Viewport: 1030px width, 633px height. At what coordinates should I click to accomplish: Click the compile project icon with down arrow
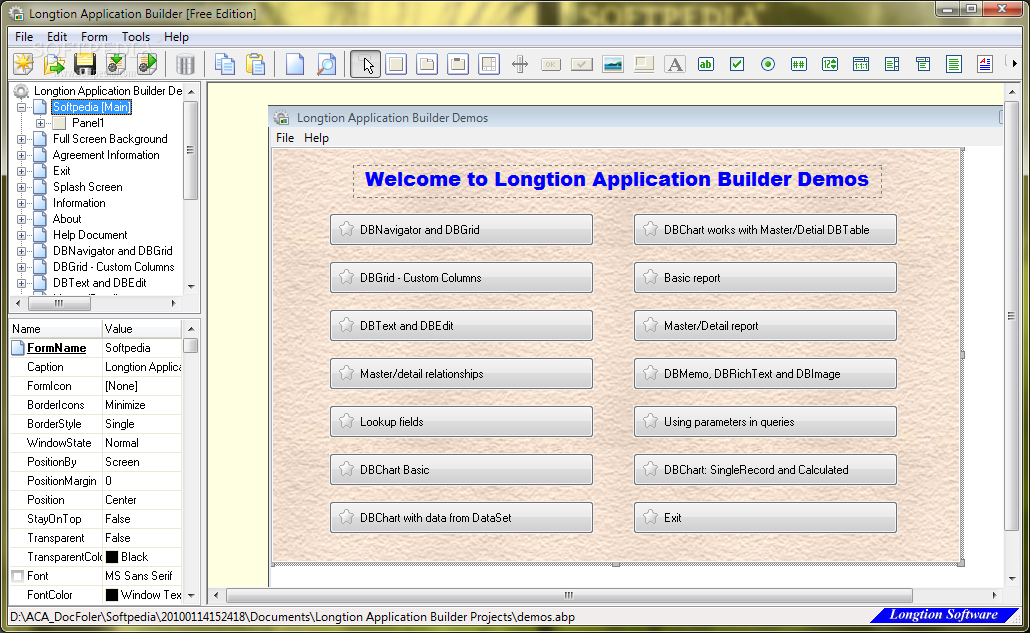[116, 64]
